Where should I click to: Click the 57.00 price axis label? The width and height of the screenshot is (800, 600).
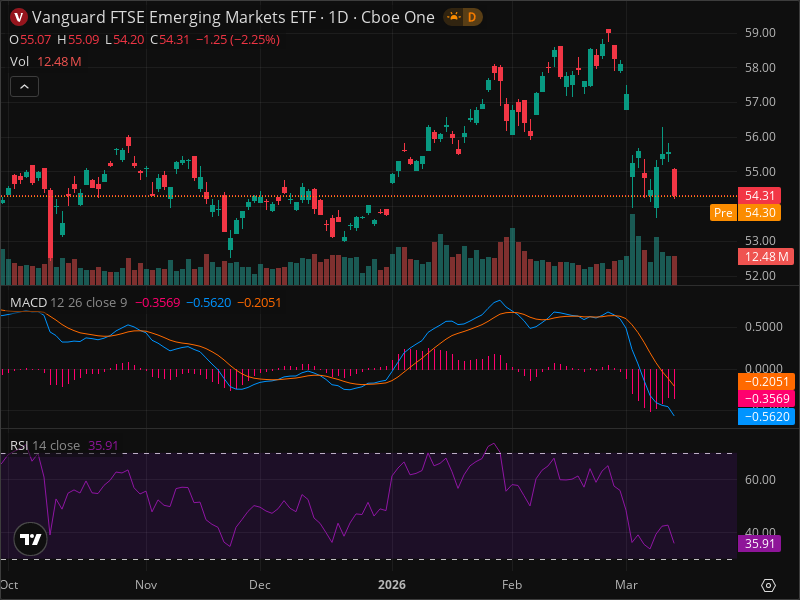click(760, 102)
